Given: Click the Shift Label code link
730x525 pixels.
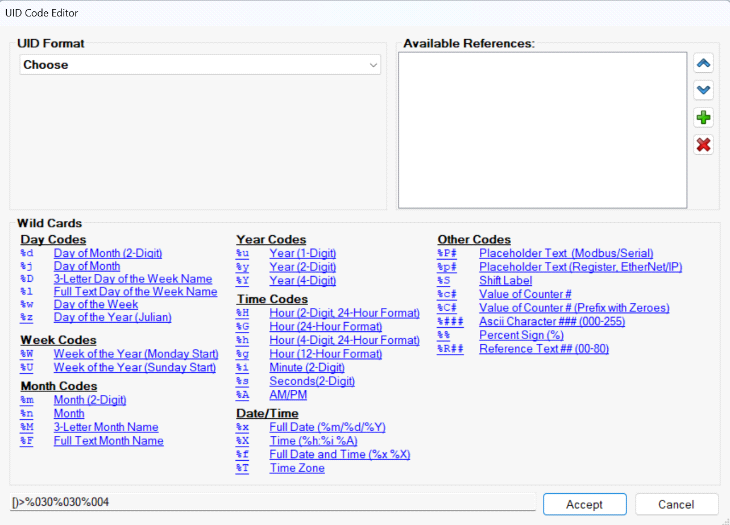Looking at the screenshot, I should [505, 281].
